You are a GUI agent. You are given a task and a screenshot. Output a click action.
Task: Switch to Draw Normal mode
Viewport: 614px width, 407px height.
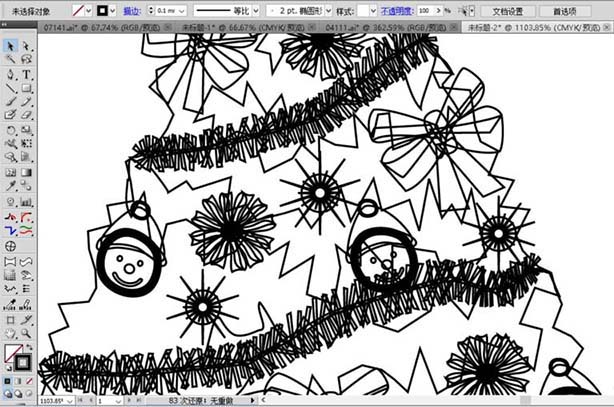[7, 393]
